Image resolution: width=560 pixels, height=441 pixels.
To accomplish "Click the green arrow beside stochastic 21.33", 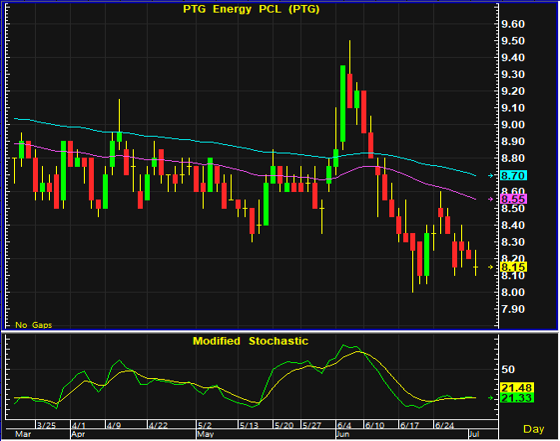I will point(491,397).
